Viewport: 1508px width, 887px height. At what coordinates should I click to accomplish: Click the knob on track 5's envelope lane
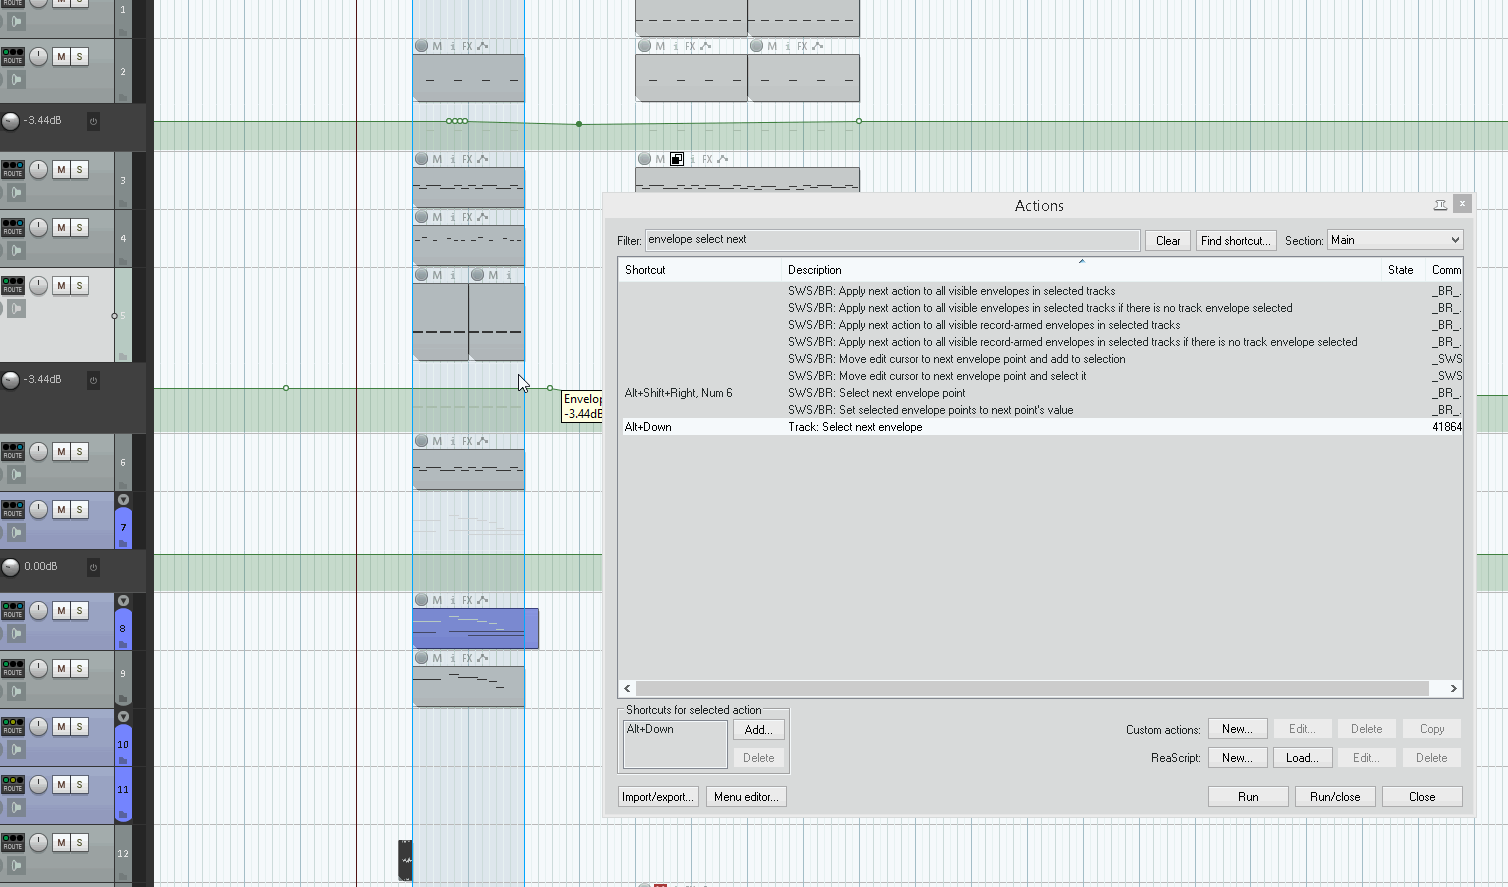pos(10,380)
